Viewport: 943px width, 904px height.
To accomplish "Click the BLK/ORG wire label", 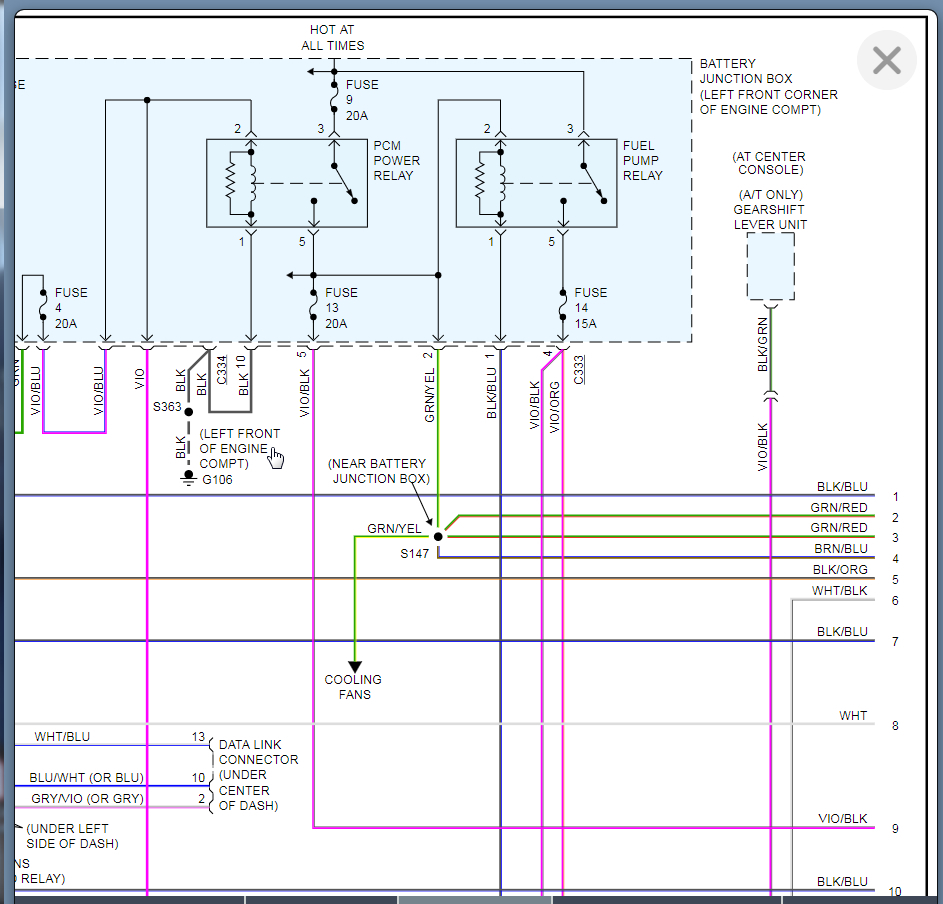I will click(839, 570).
